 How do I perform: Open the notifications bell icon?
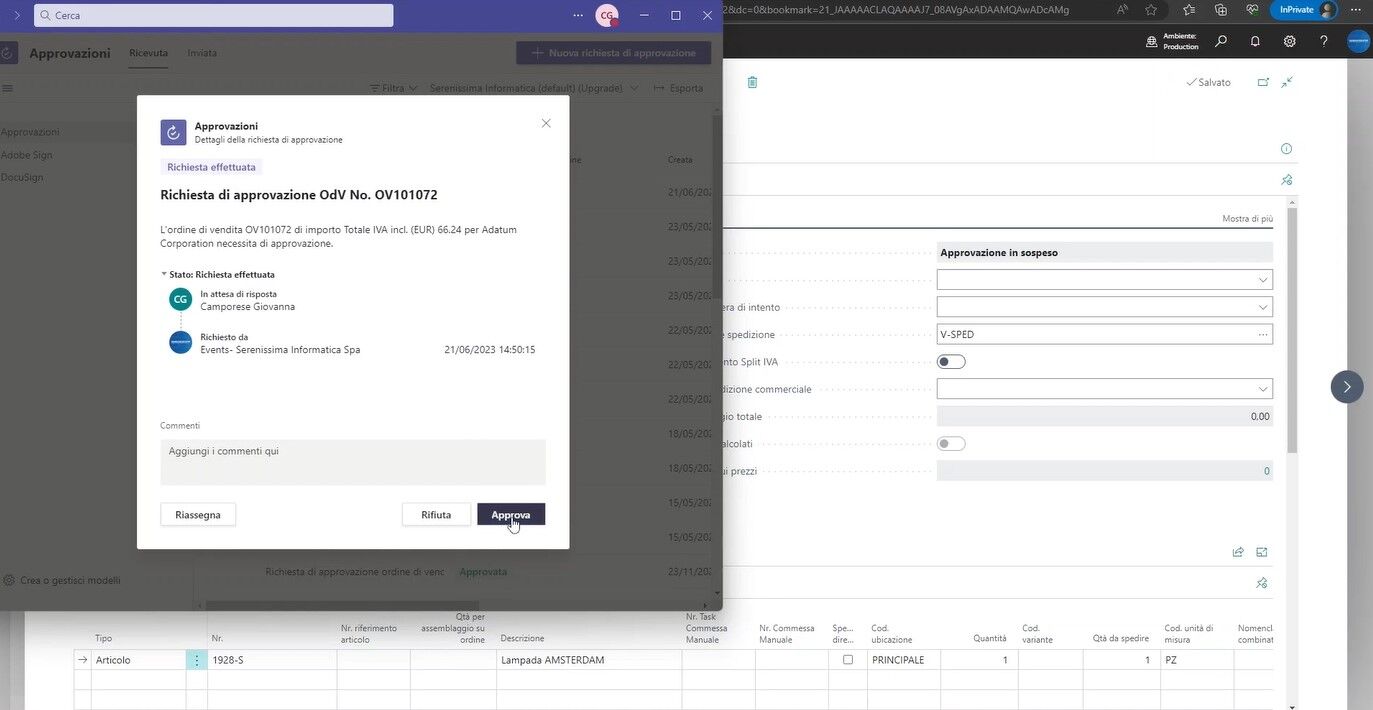coord(1255,41)
